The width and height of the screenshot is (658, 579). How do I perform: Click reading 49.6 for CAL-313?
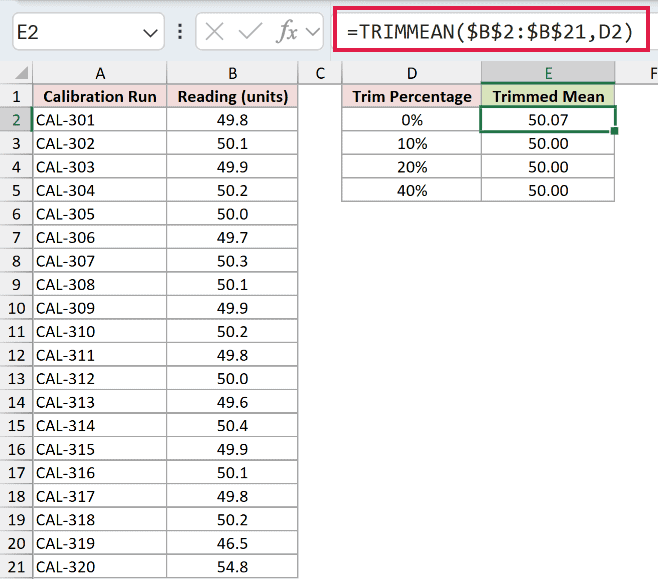point(232,402)
